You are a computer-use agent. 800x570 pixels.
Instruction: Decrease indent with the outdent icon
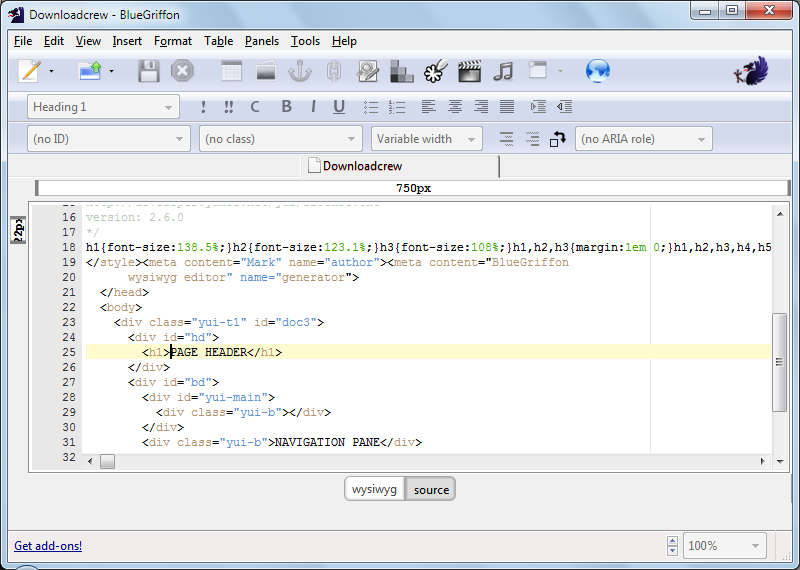[x=564, y=106]
